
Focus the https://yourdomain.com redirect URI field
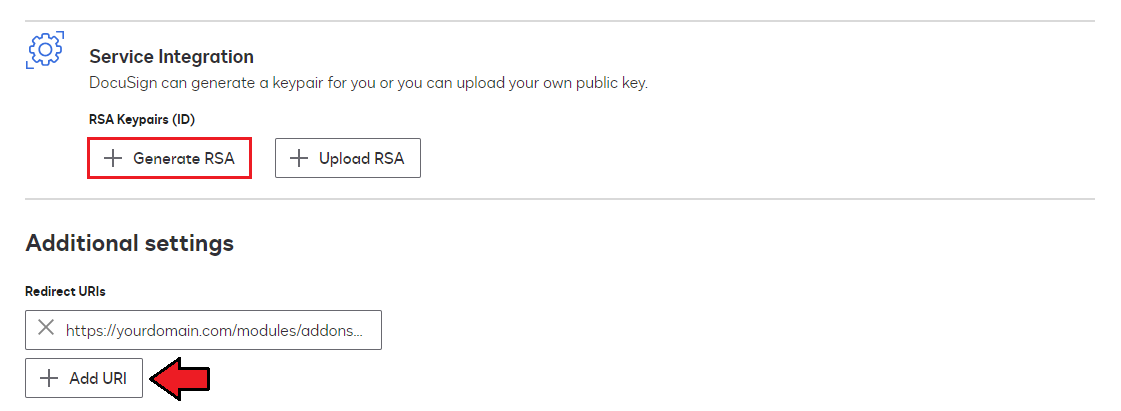tap(203, 330)
